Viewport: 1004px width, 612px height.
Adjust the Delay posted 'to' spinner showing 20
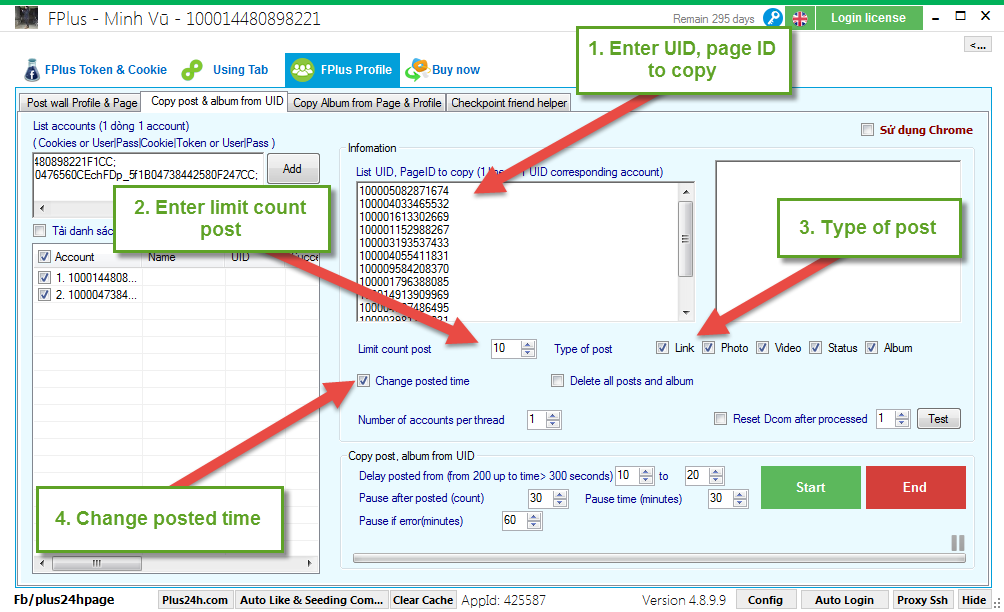pos(717,476)
